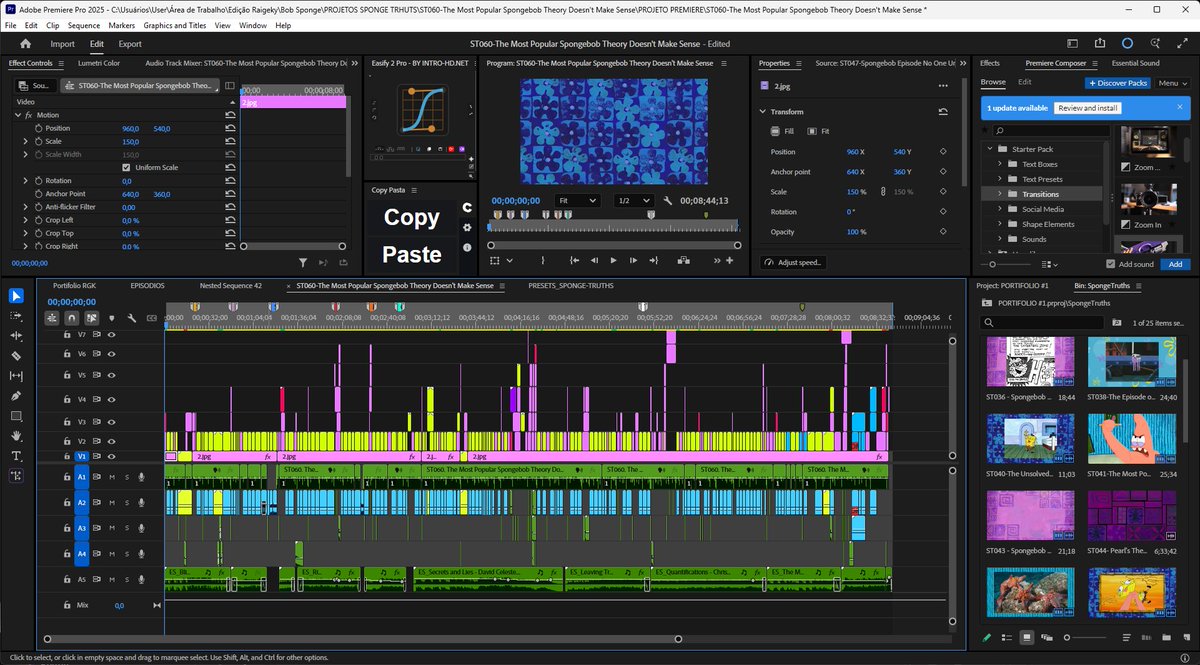Screen dimensions: 1200x665
Task: Select the Hand tool
Action: click(16, 436)
